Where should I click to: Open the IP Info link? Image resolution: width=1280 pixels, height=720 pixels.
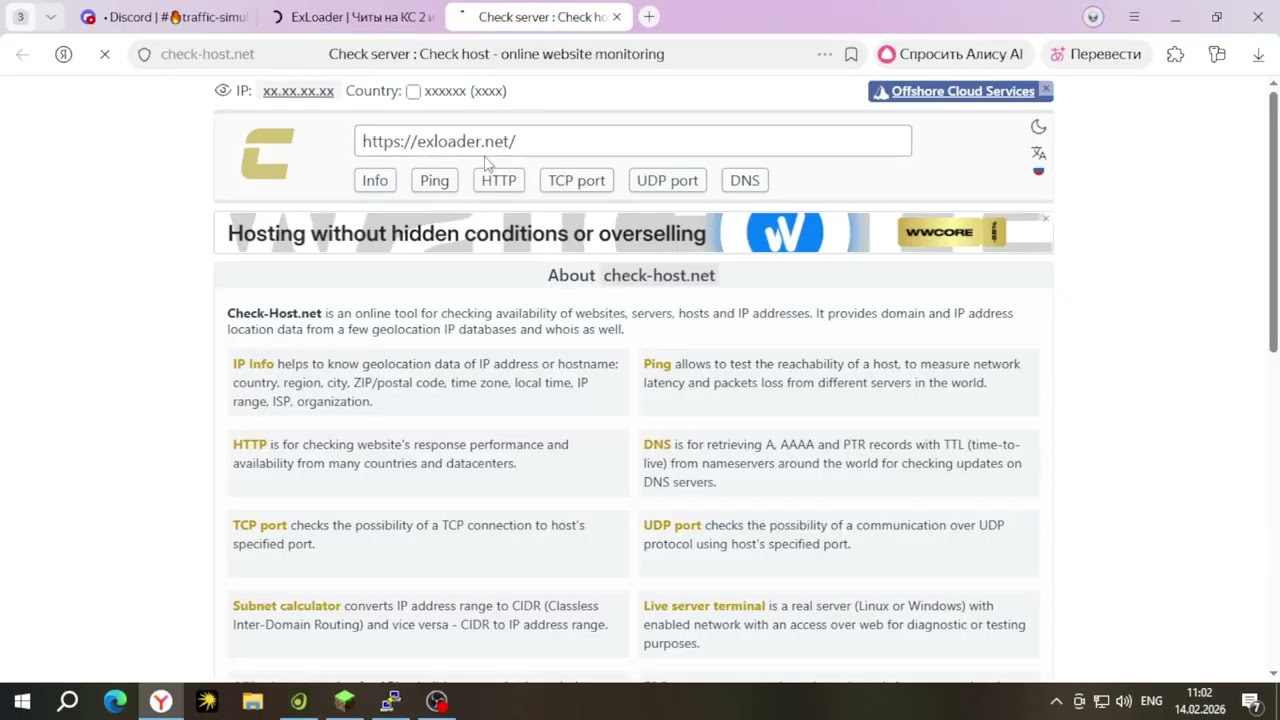pos(253,364)
